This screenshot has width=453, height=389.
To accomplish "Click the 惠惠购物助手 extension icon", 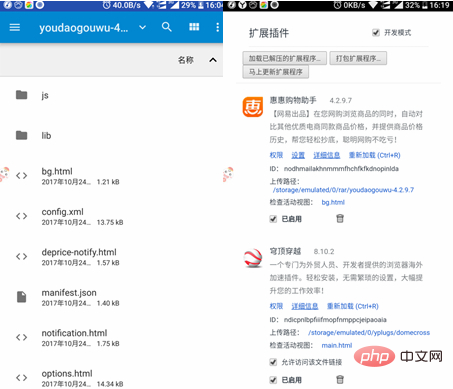I will (x=253, y=107).
